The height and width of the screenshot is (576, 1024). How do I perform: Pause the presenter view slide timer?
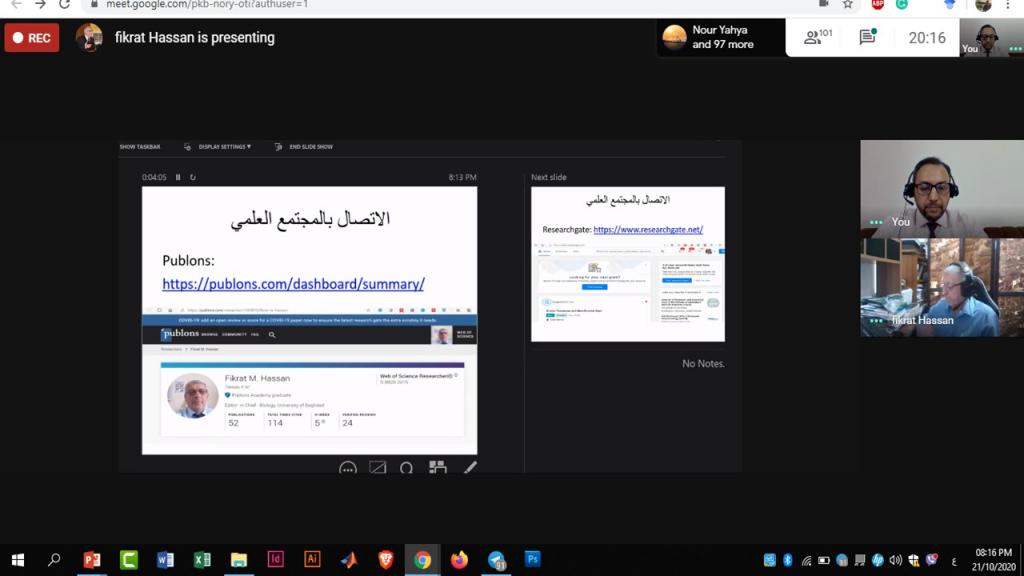[178, 177]
